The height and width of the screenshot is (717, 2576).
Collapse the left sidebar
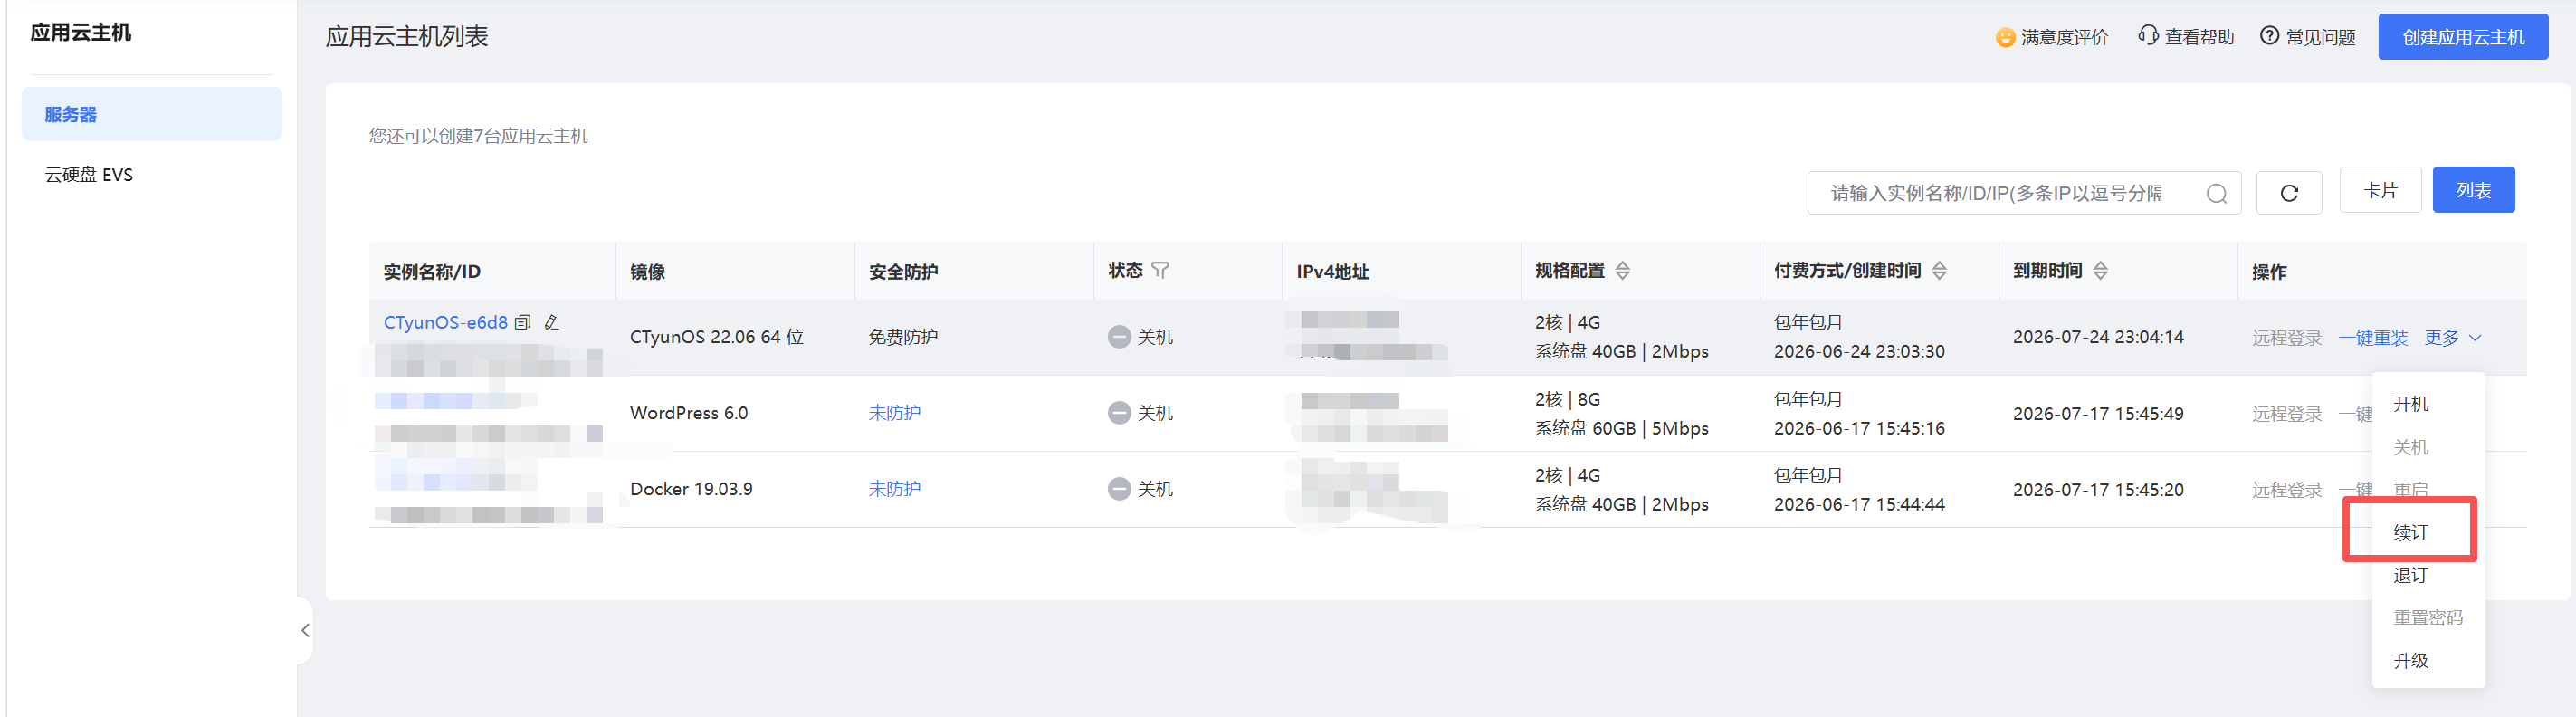[305, 630]
